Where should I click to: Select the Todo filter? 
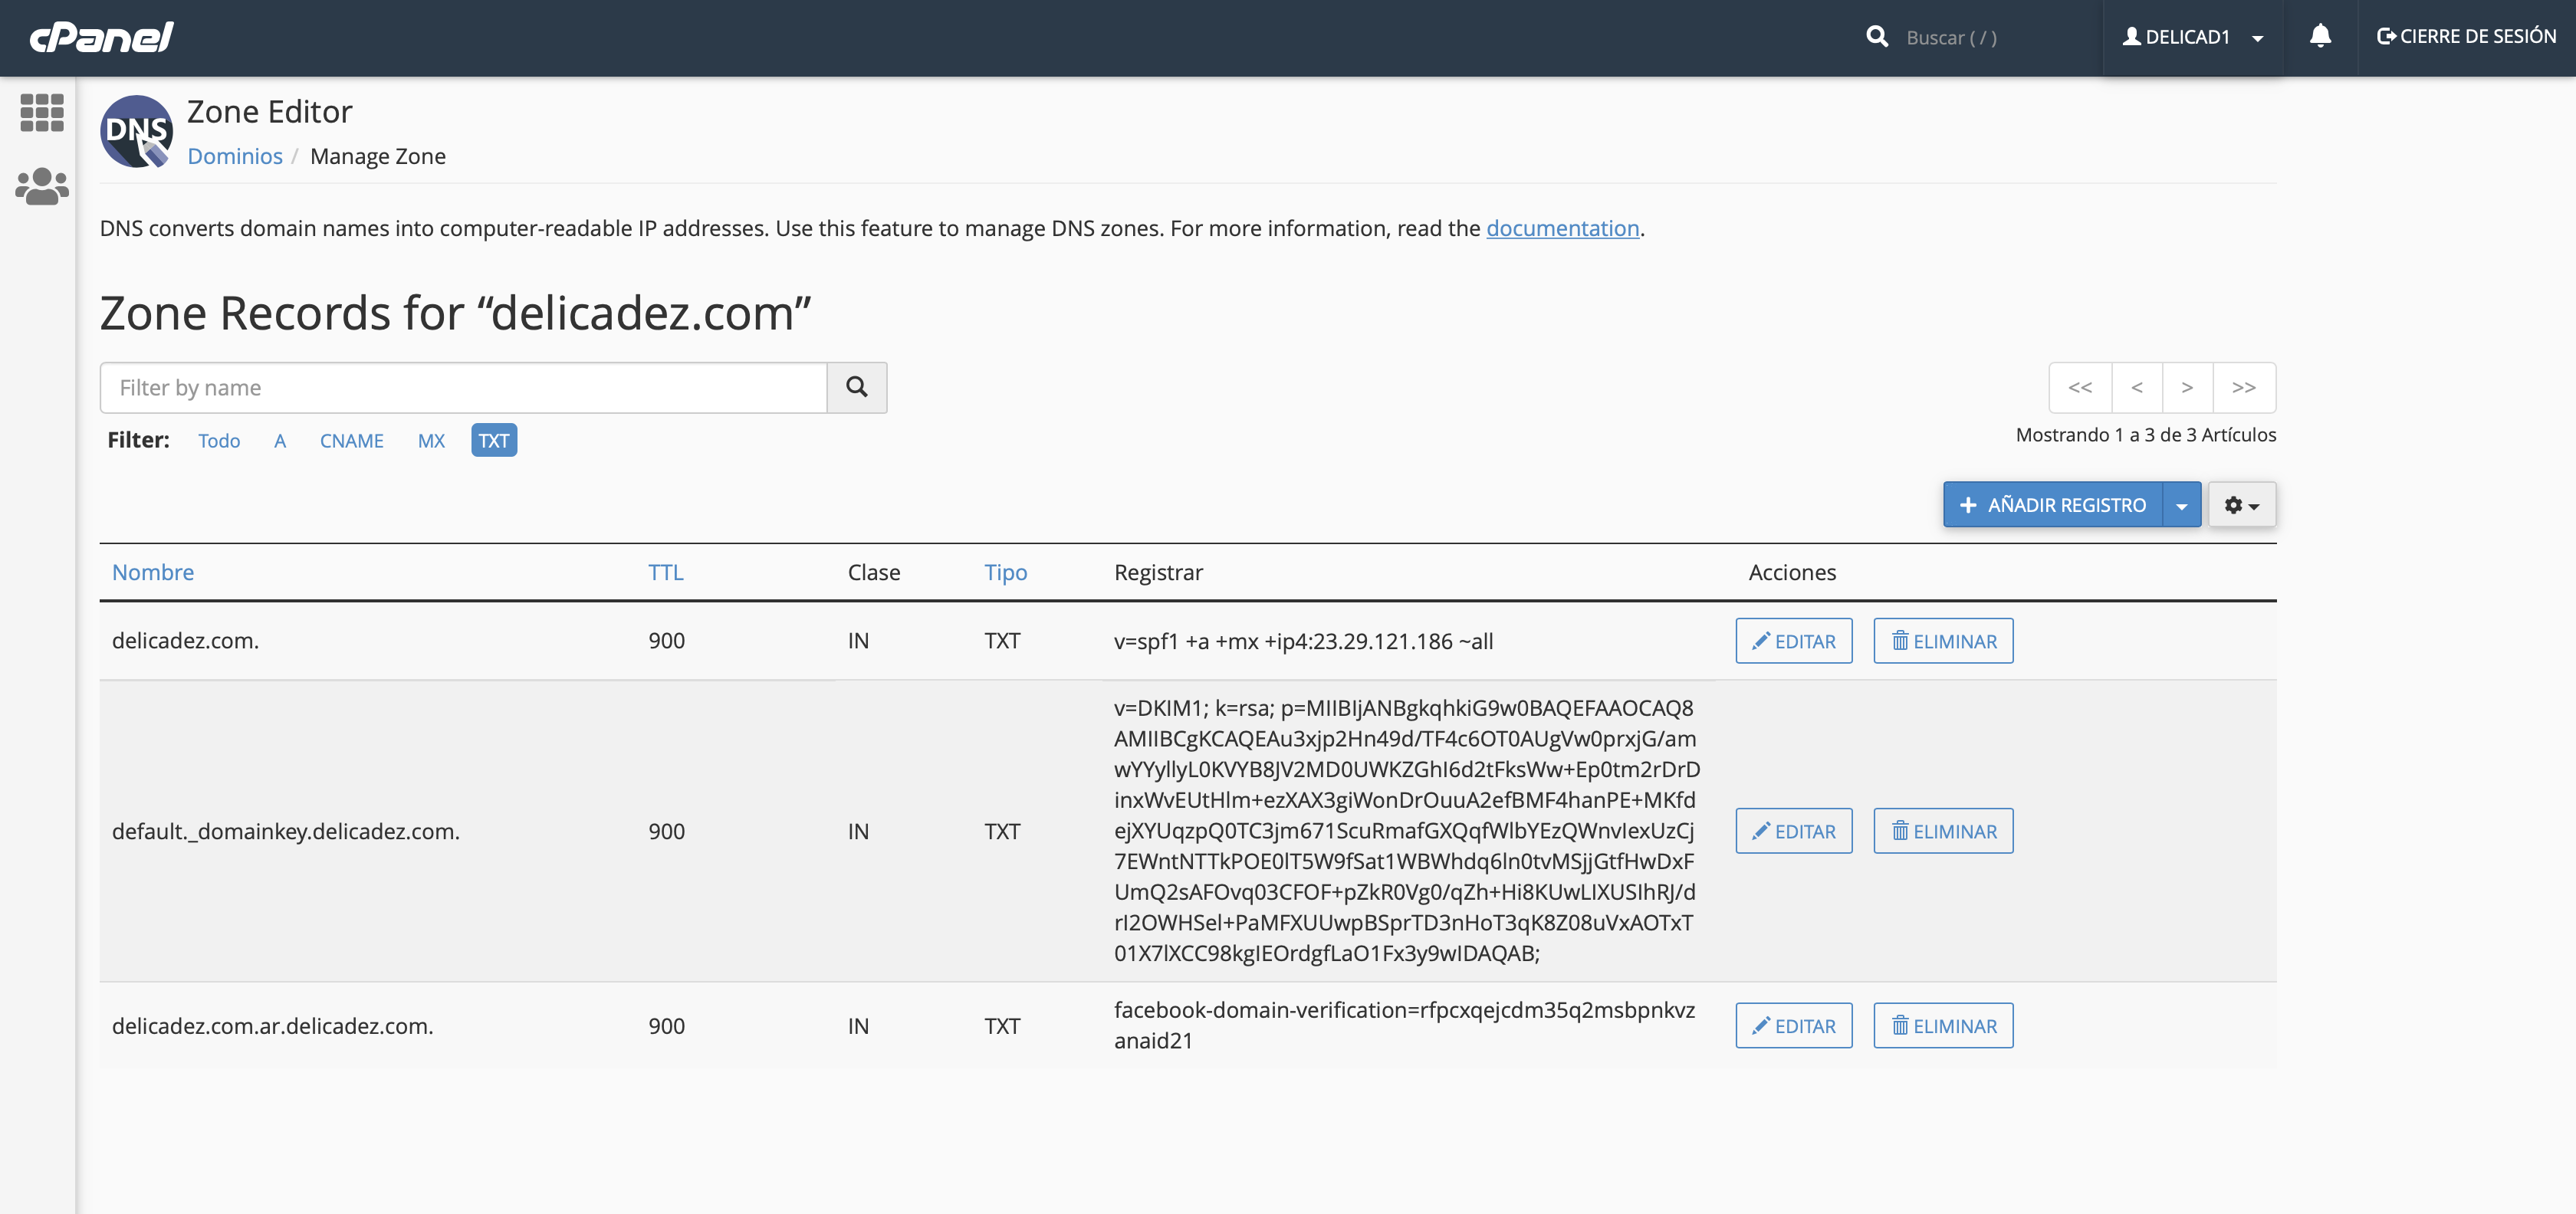(x=219, y=441)
